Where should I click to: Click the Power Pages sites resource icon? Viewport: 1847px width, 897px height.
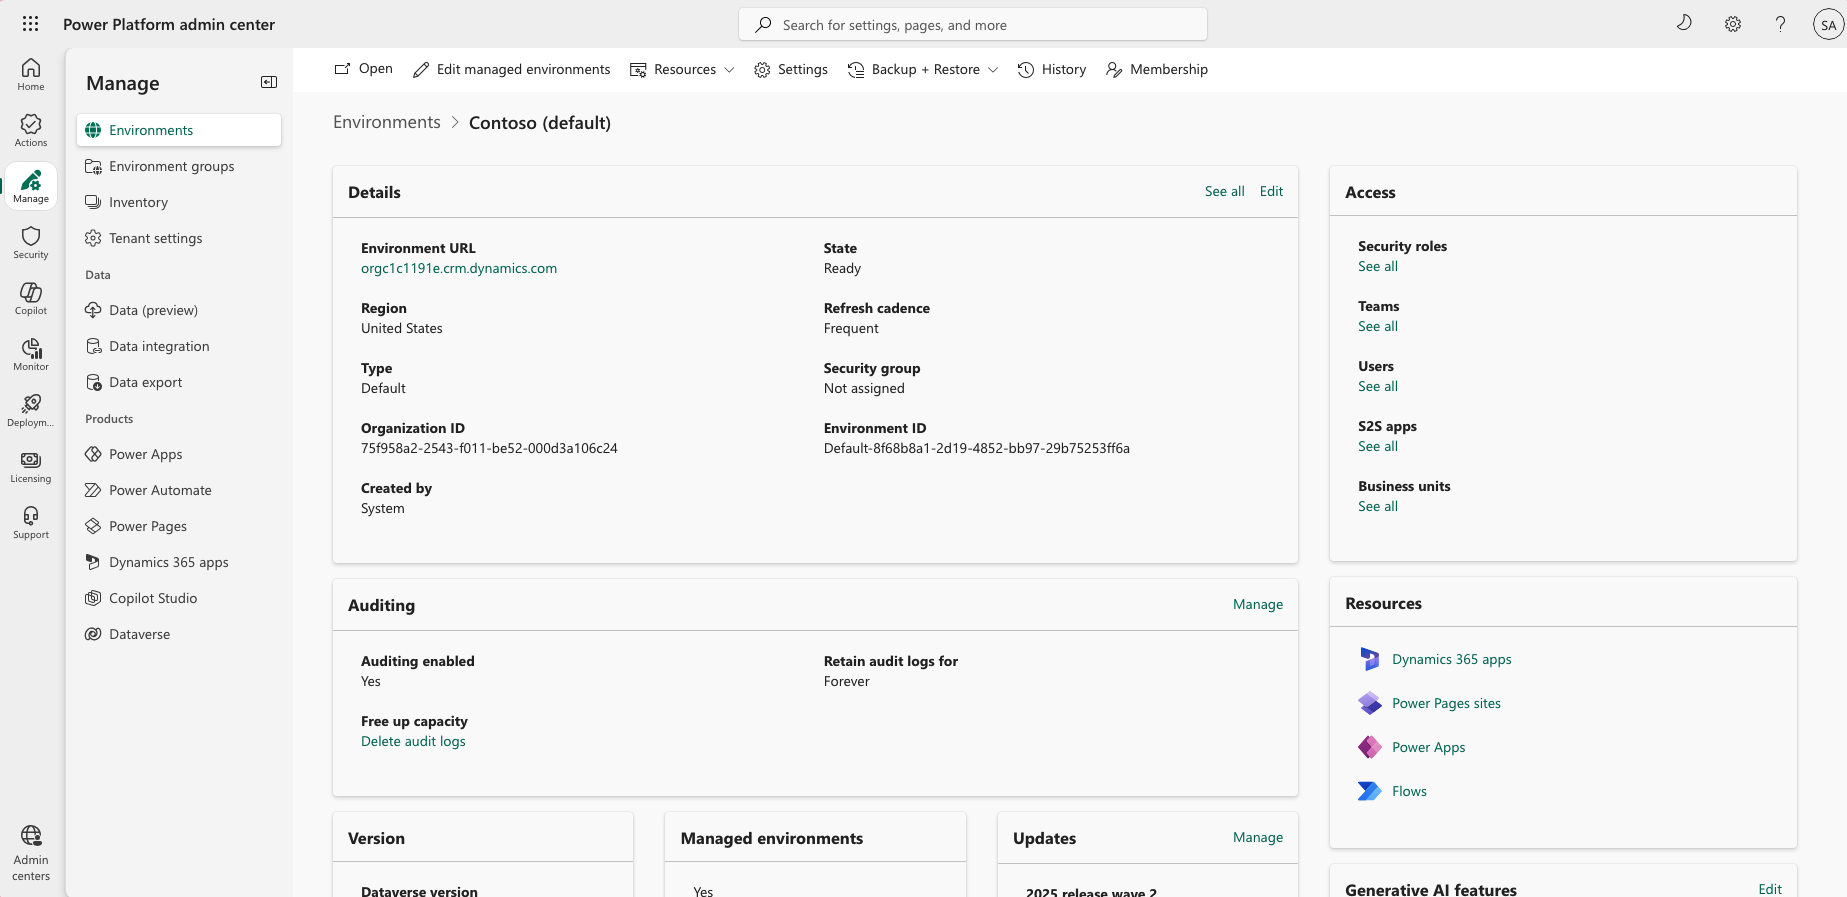point(1370,703)
